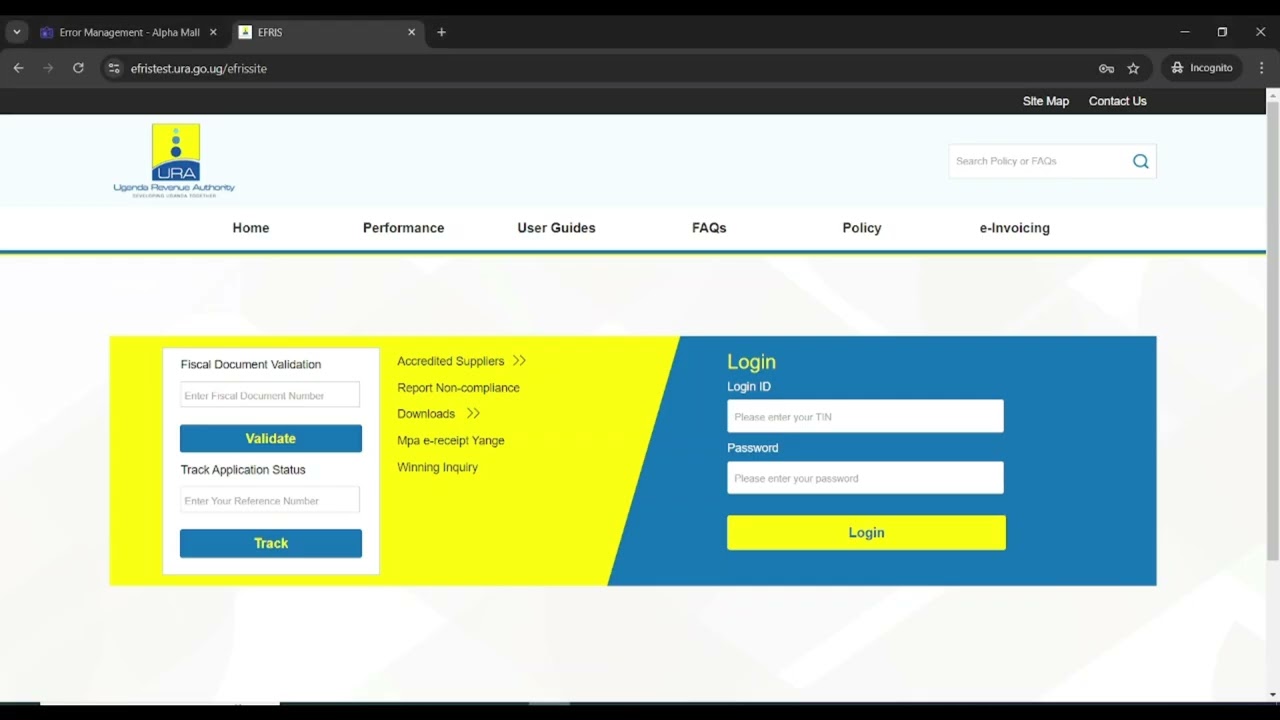Click the page vertical scrollbar

[1272, 330]
